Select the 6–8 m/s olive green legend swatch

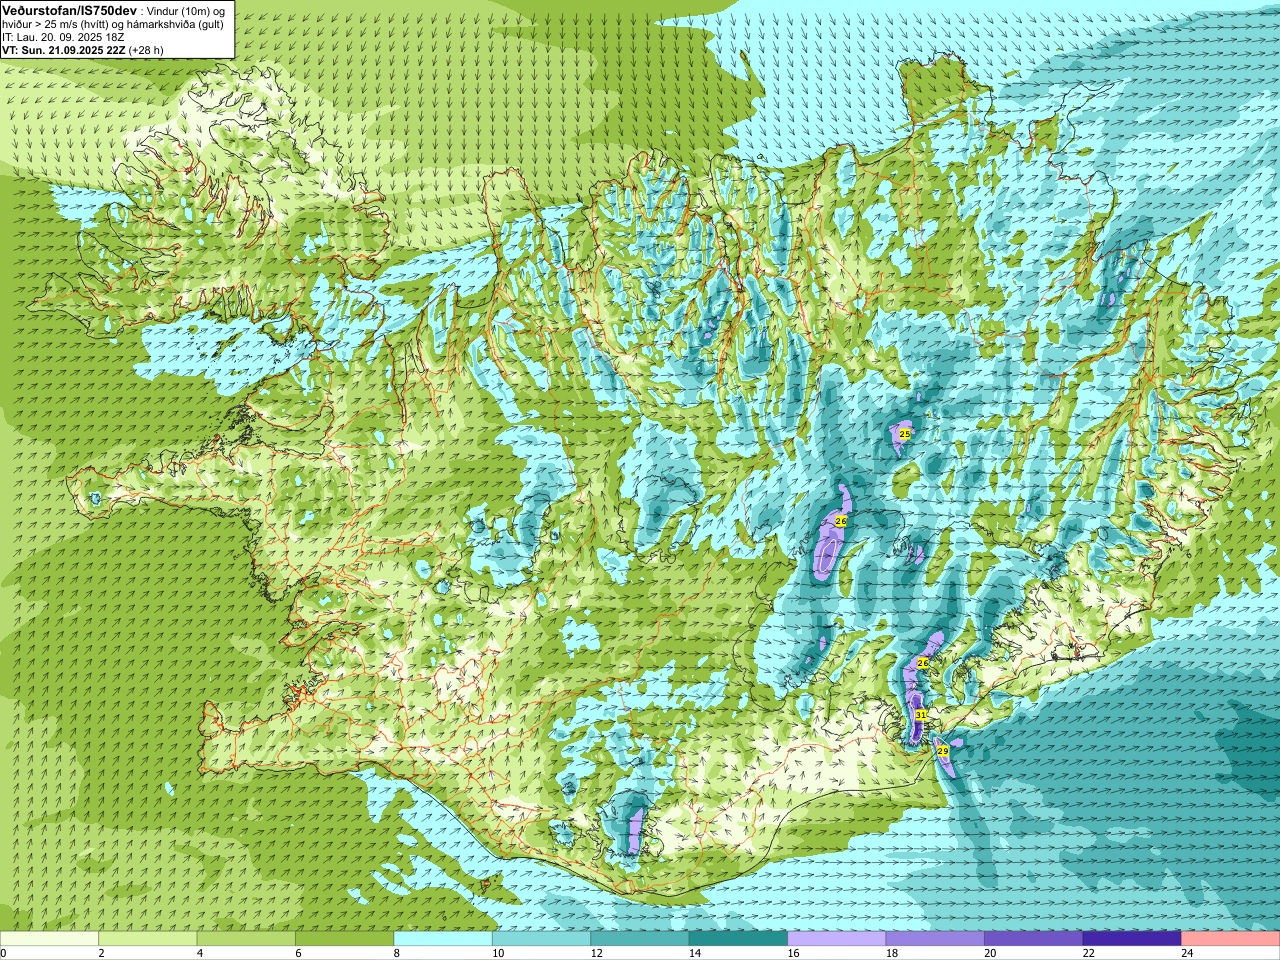pos(345,939)
